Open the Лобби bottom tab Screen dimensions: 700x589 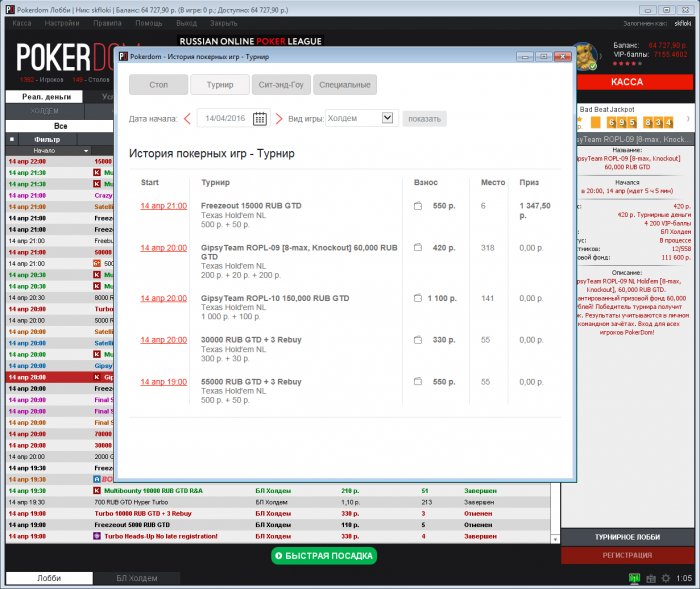click(x=49, y=578)
